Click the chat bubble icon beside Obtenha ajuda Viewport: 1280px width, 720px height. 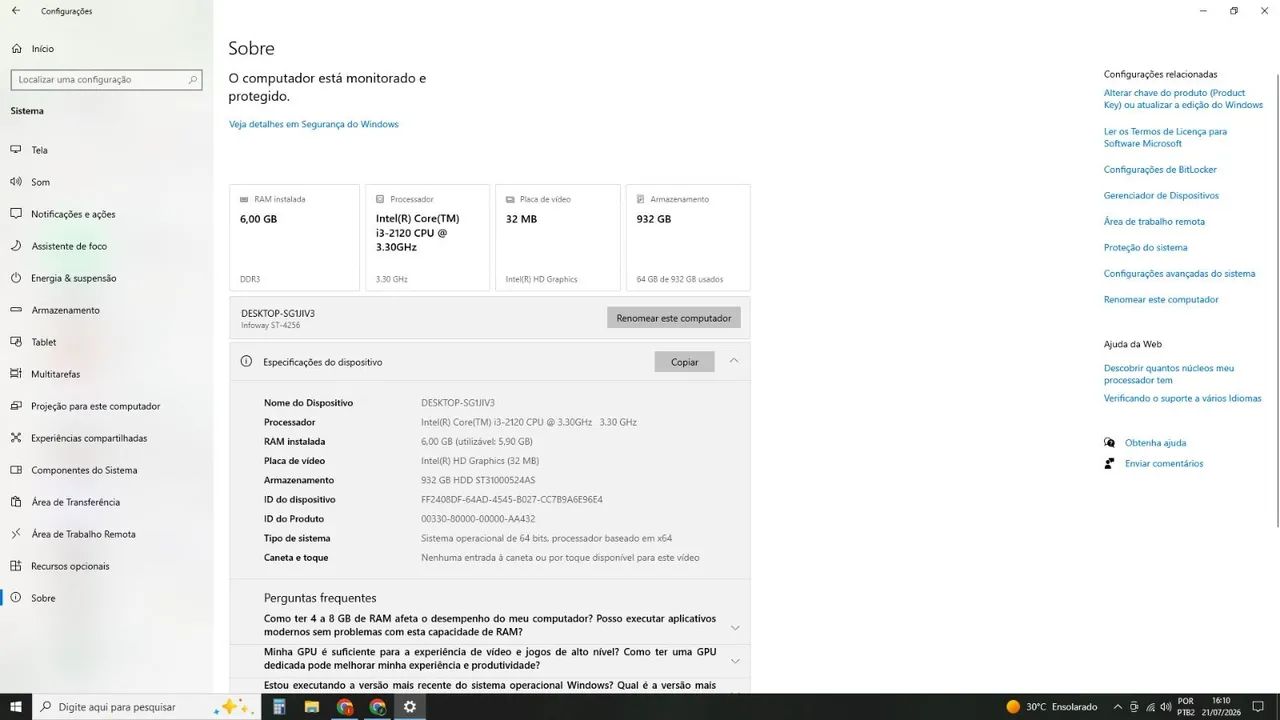(1109, 443)
